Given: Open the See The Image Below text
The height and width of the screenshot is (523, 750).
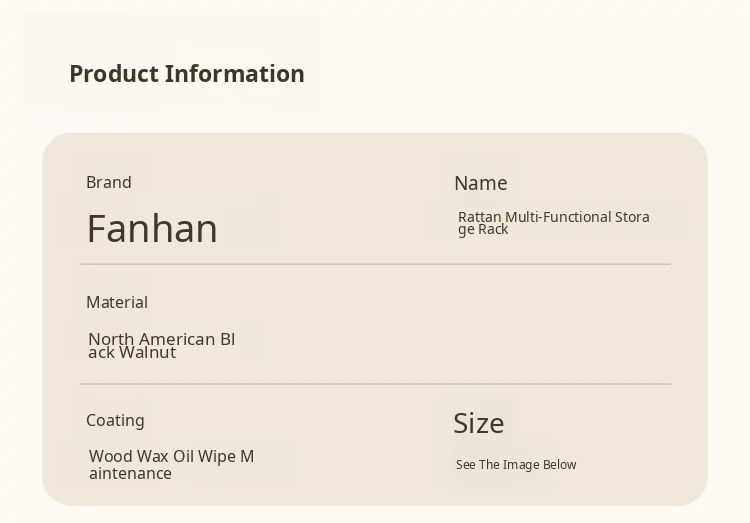Looking at the screenshot, I should tap(516, 465).
